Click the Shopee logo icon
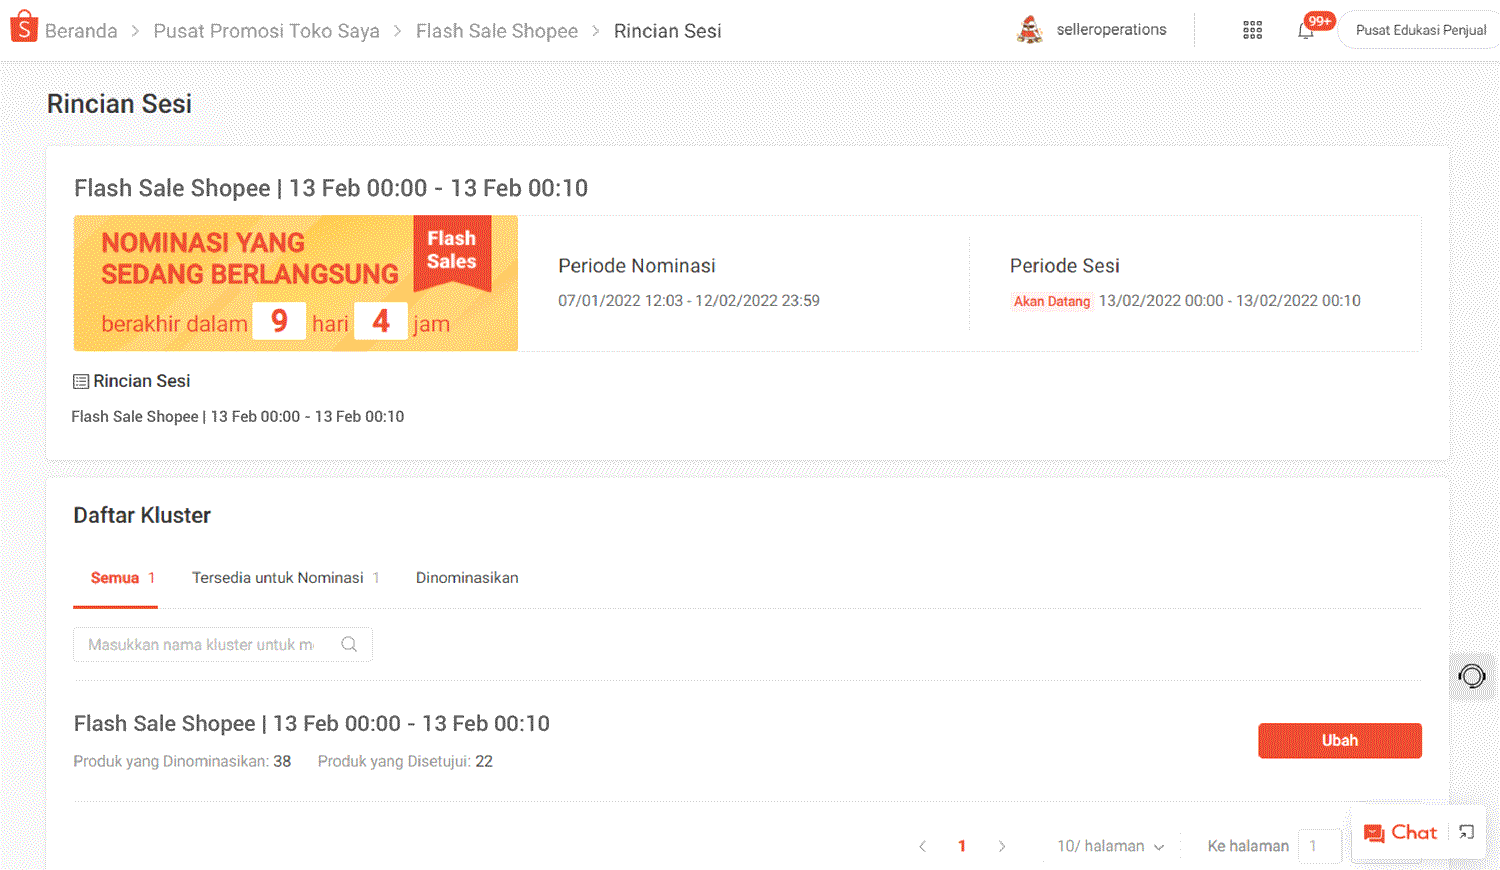1500x870 pixels. click(x=23, y=28)
